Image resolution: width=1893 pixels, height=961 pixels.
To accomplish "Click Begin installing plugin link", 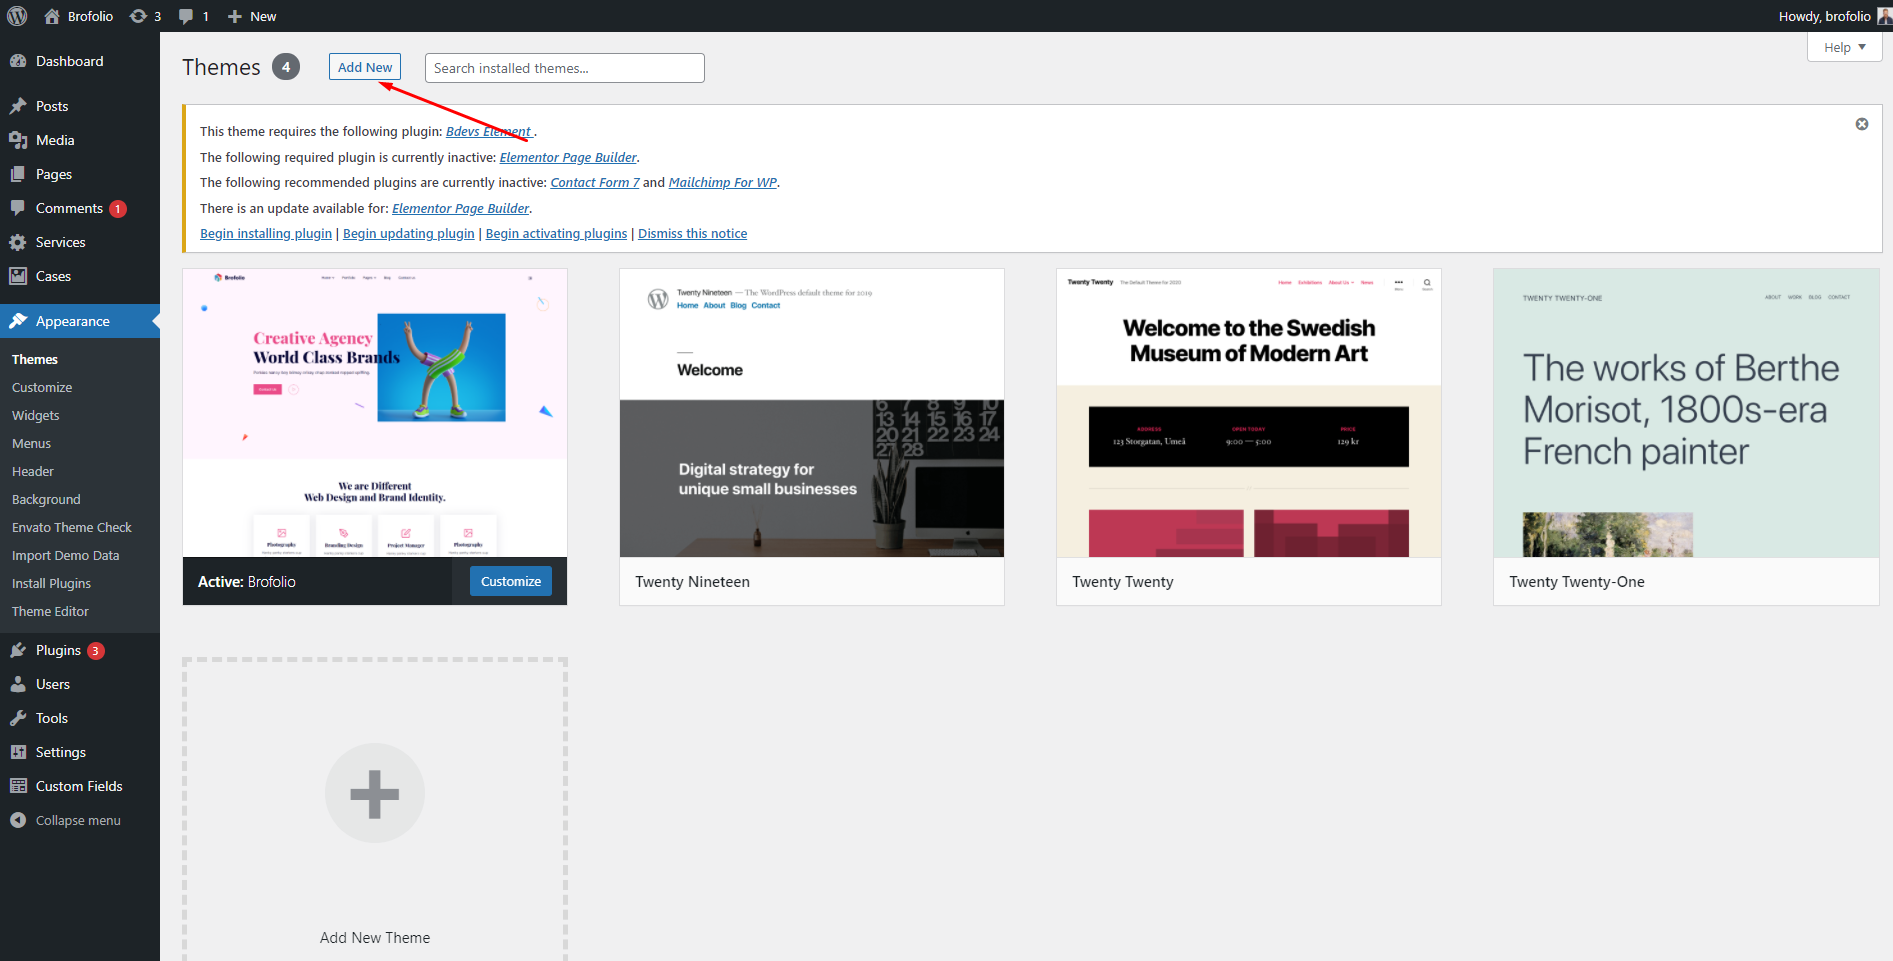I will (x=266, y=233).
